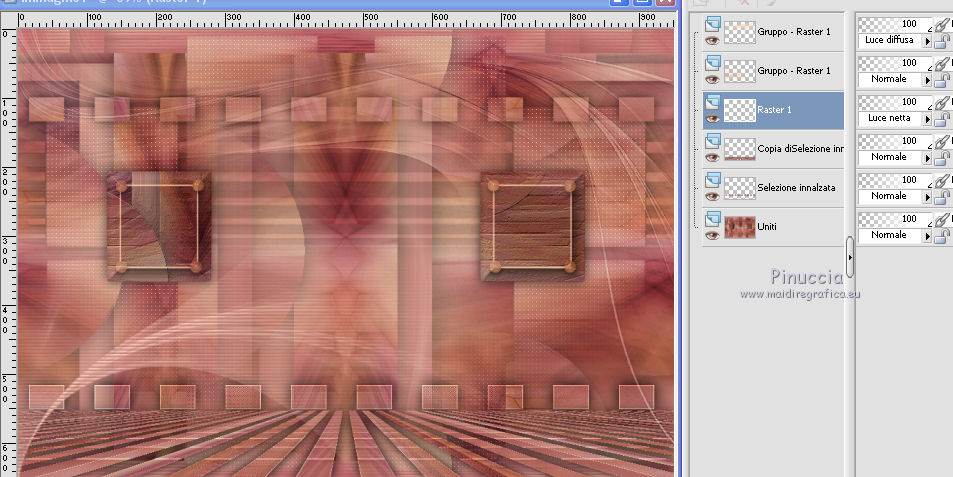Viewport: 953px width, 477px height.
Task: Toggle link chain icon for Uniti layer row
Action: pyautogui.click(x=943, y=221)
